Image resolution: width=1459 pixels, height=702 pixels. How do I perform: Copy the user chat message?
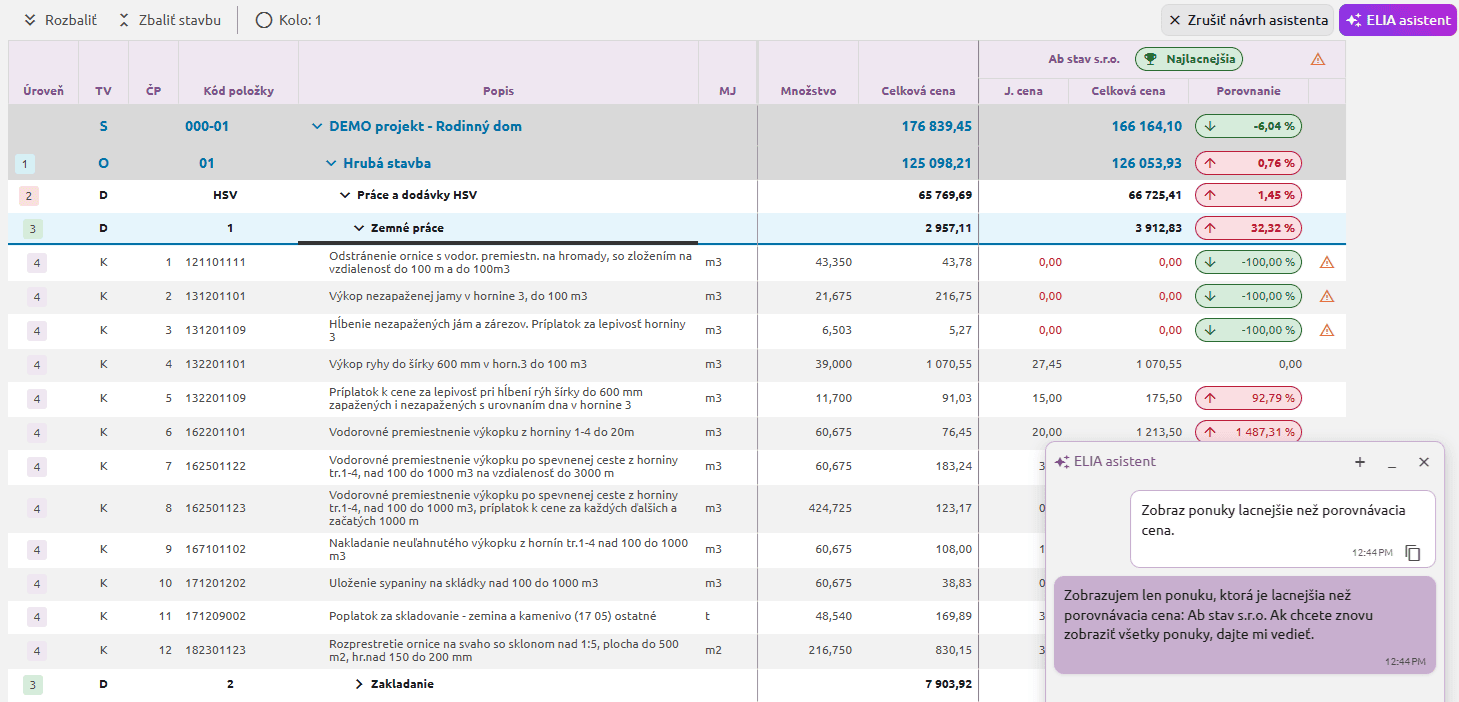1413,553
